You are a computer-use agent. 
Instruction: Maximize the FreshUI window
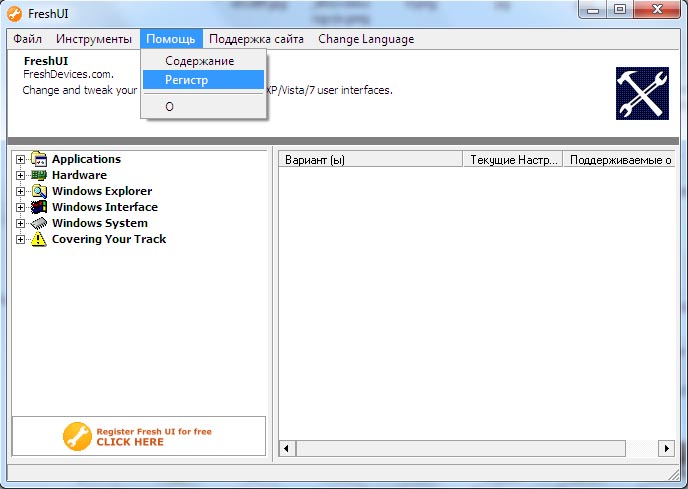tap(620, 10)
